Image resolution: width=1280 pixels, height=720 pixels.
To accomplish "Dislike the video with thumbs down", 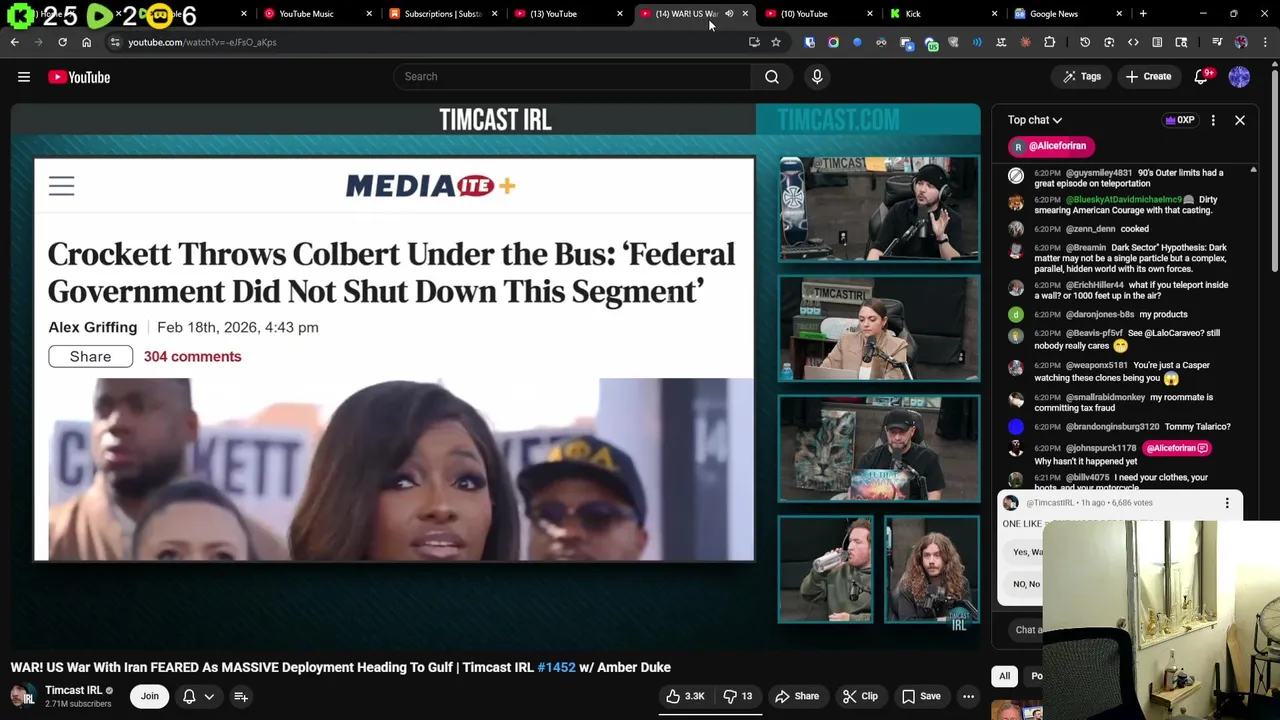I will click(x=738, y=696).
